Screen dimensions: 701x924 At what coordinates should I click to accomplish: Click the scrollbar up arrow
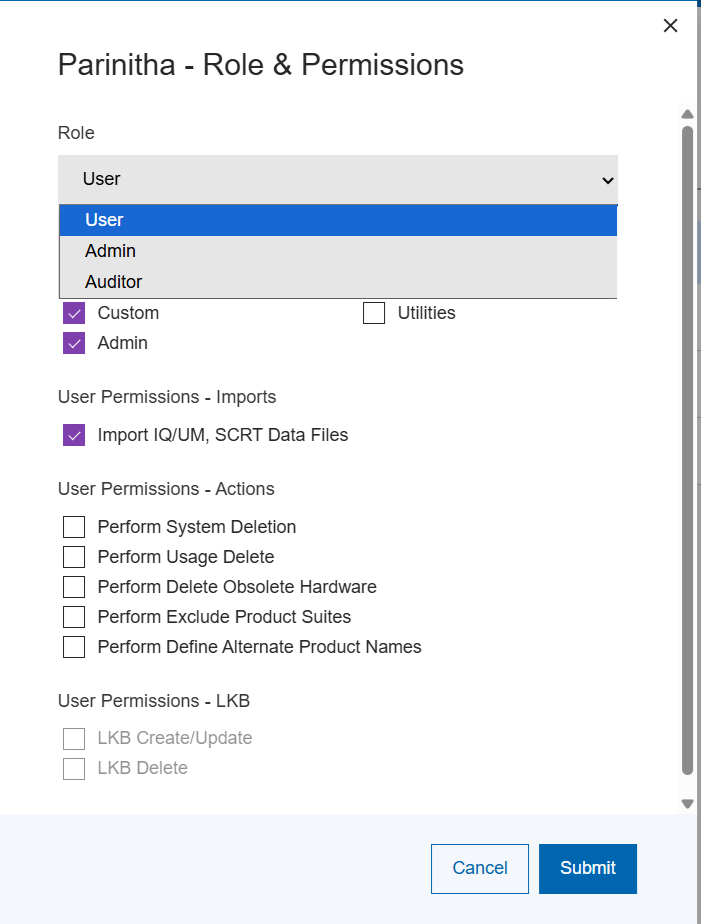(x=687, y=114)
